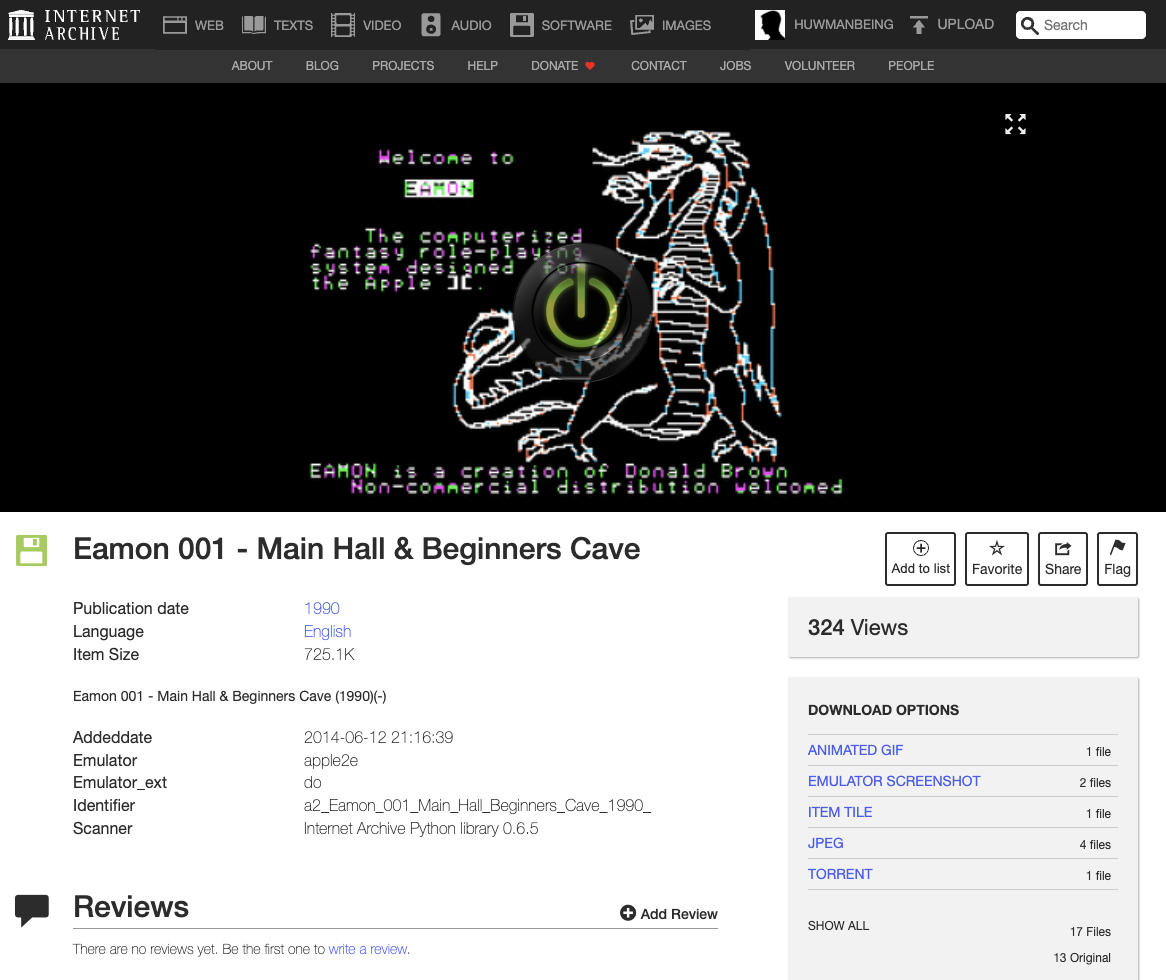1166x980 pixels.
Task: Download the TORRENT file
Action: pyautogui.click(x=840, y=874)
